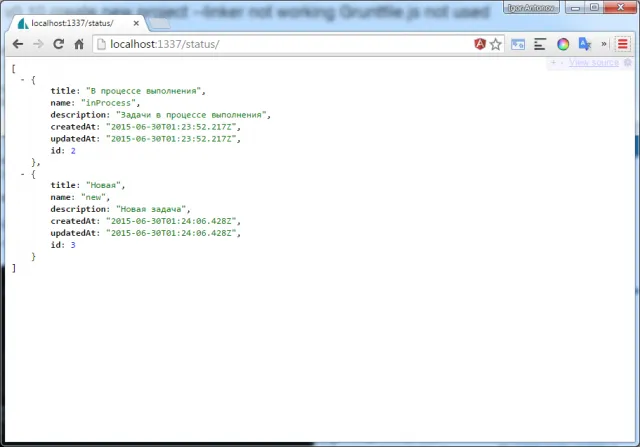Image resolution: width=640 pixels, height=447 pixels.
Task: Click the id value 3
Action: tap(73, 245)
